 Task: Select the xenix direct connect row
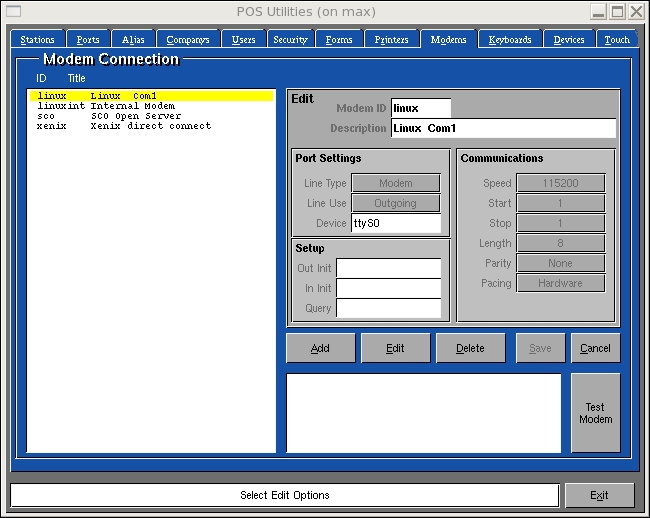(x=151, y=126)
